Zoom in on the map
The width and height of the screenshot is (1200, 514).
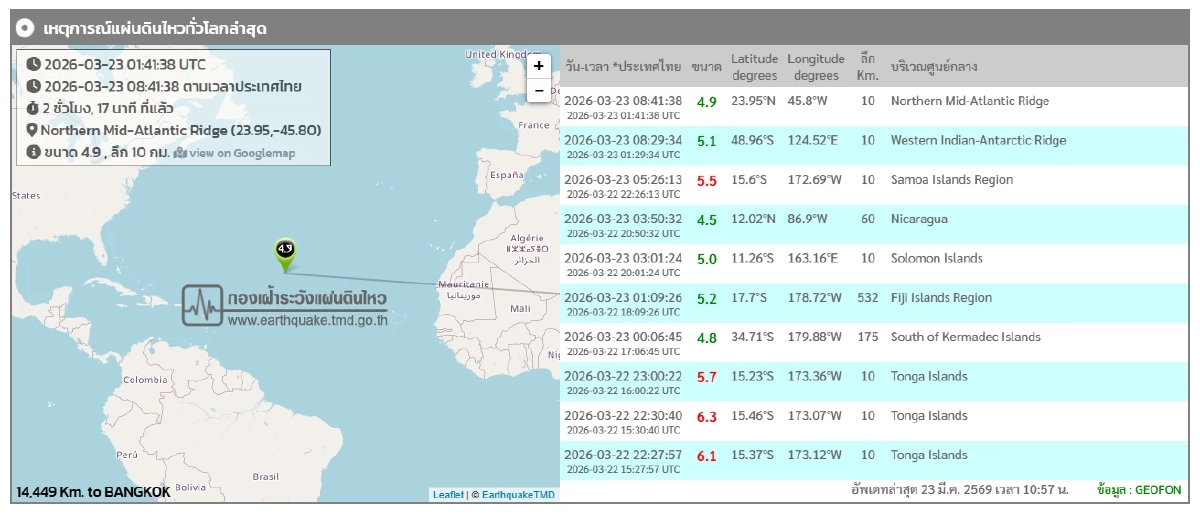tap(538, 66)
